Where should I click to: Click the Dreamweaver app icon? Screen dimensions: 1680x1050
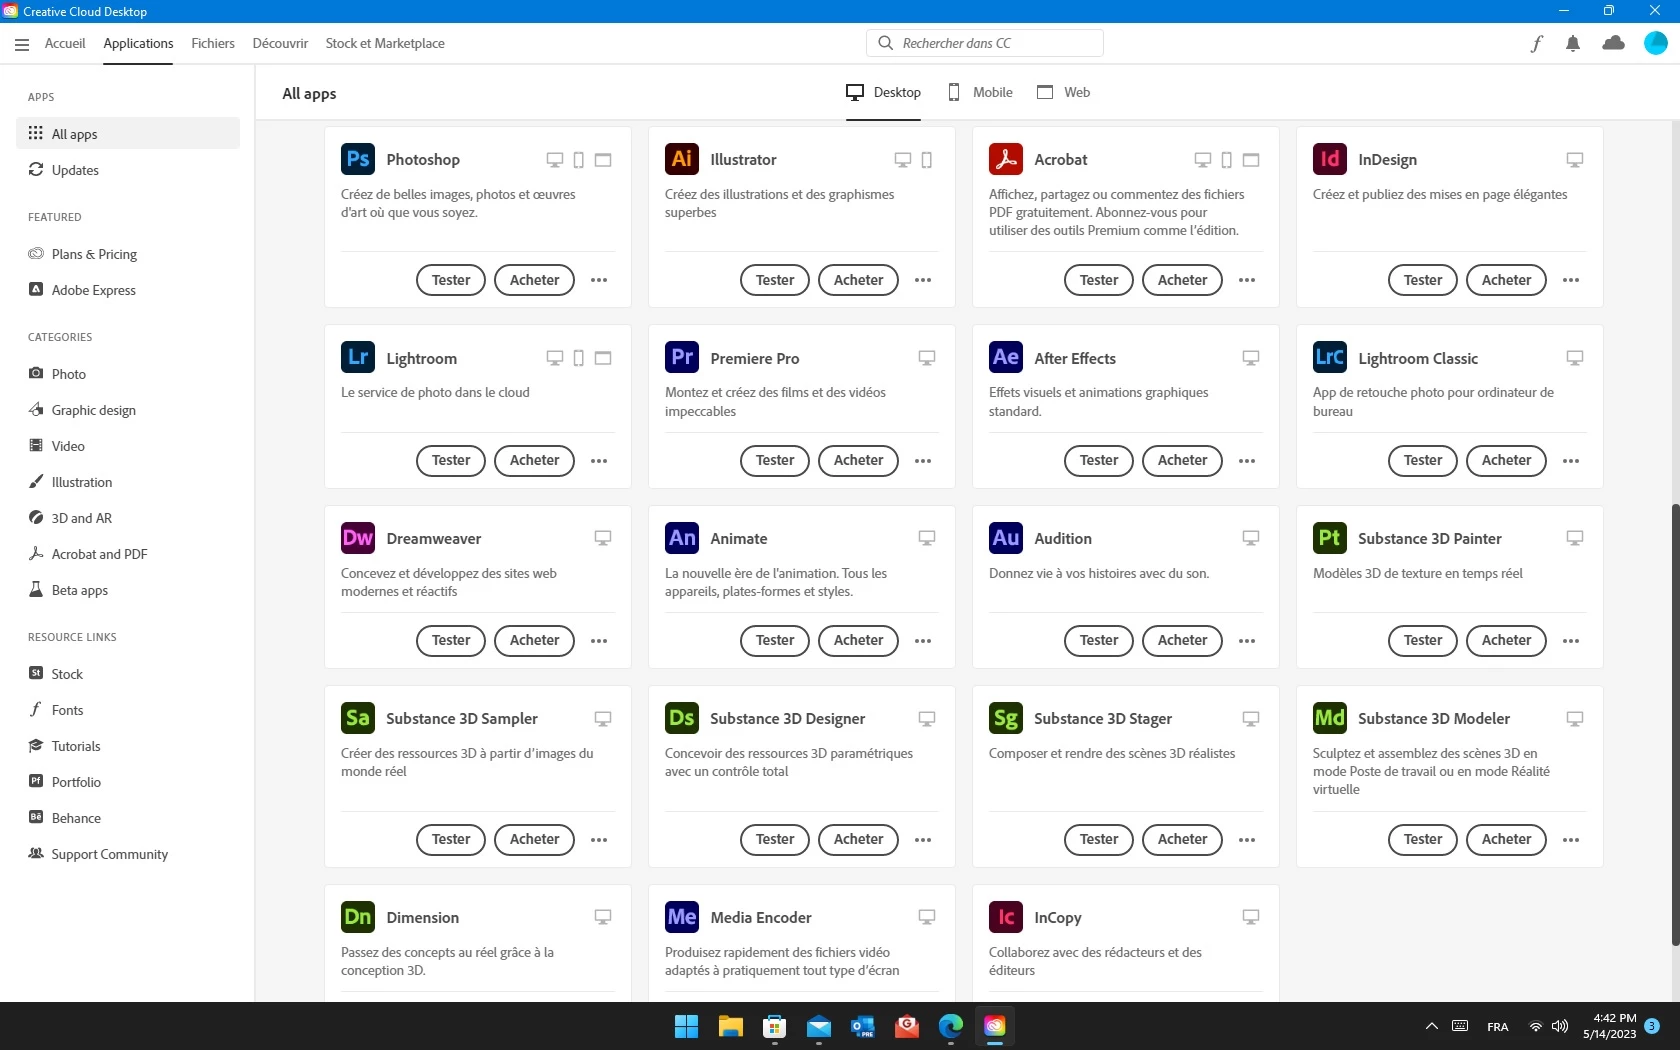coord(358,538)
